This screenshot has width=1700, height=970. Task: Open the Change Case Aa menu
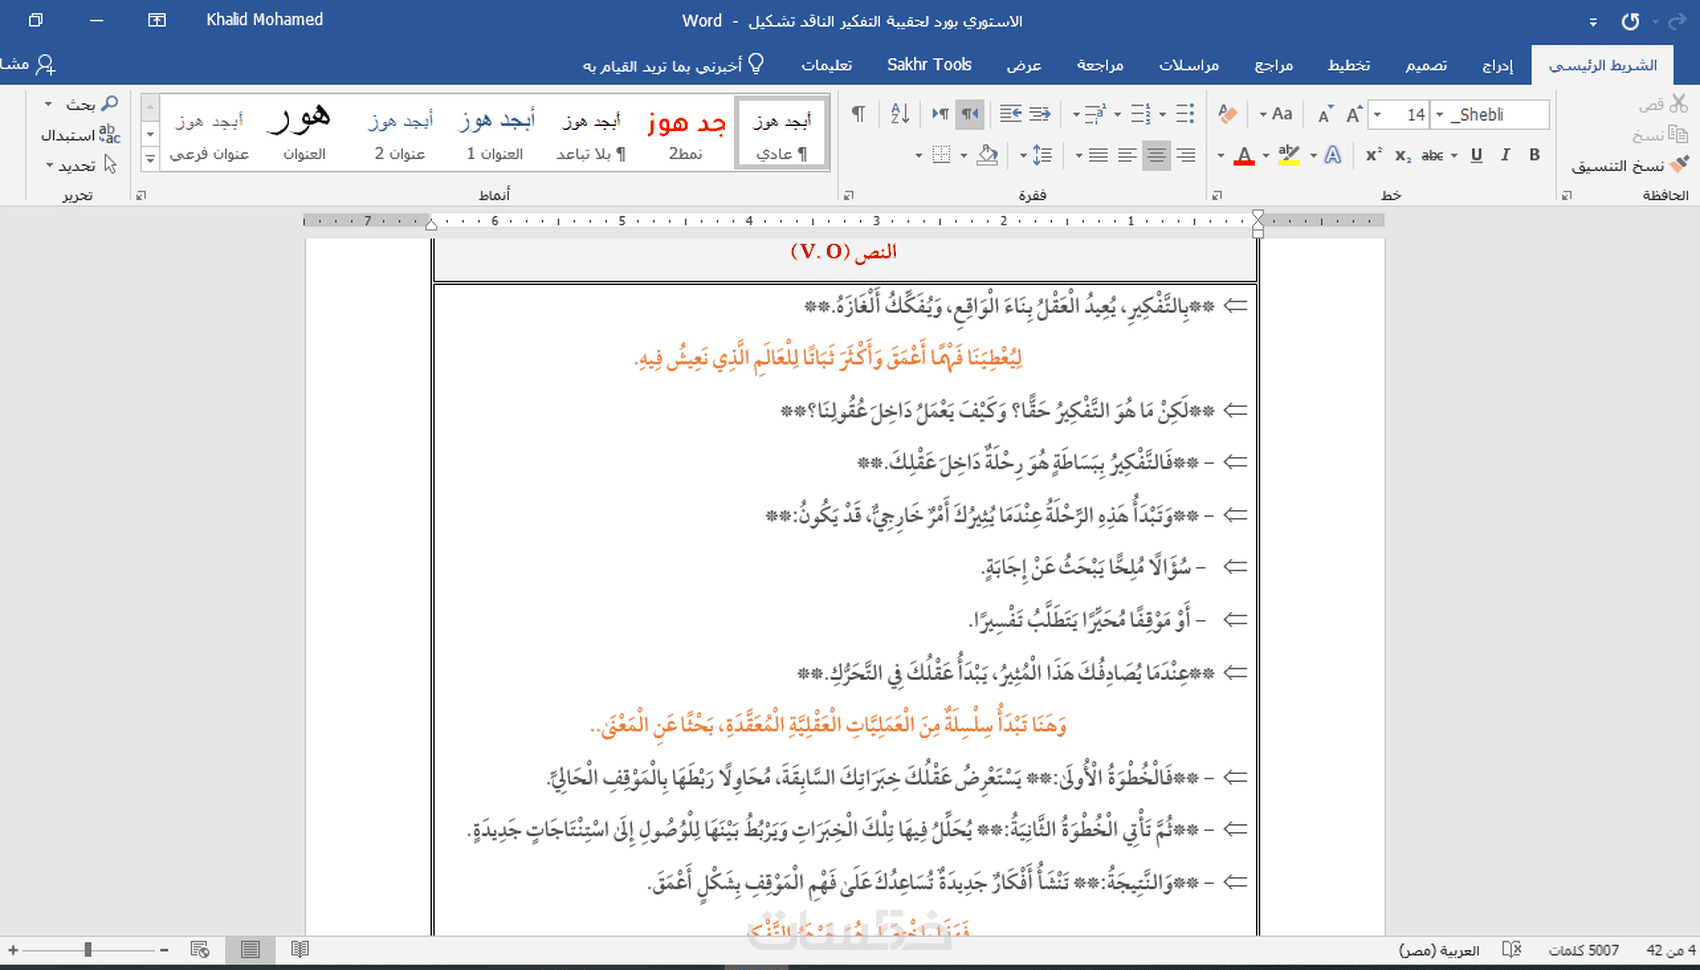1277,114
